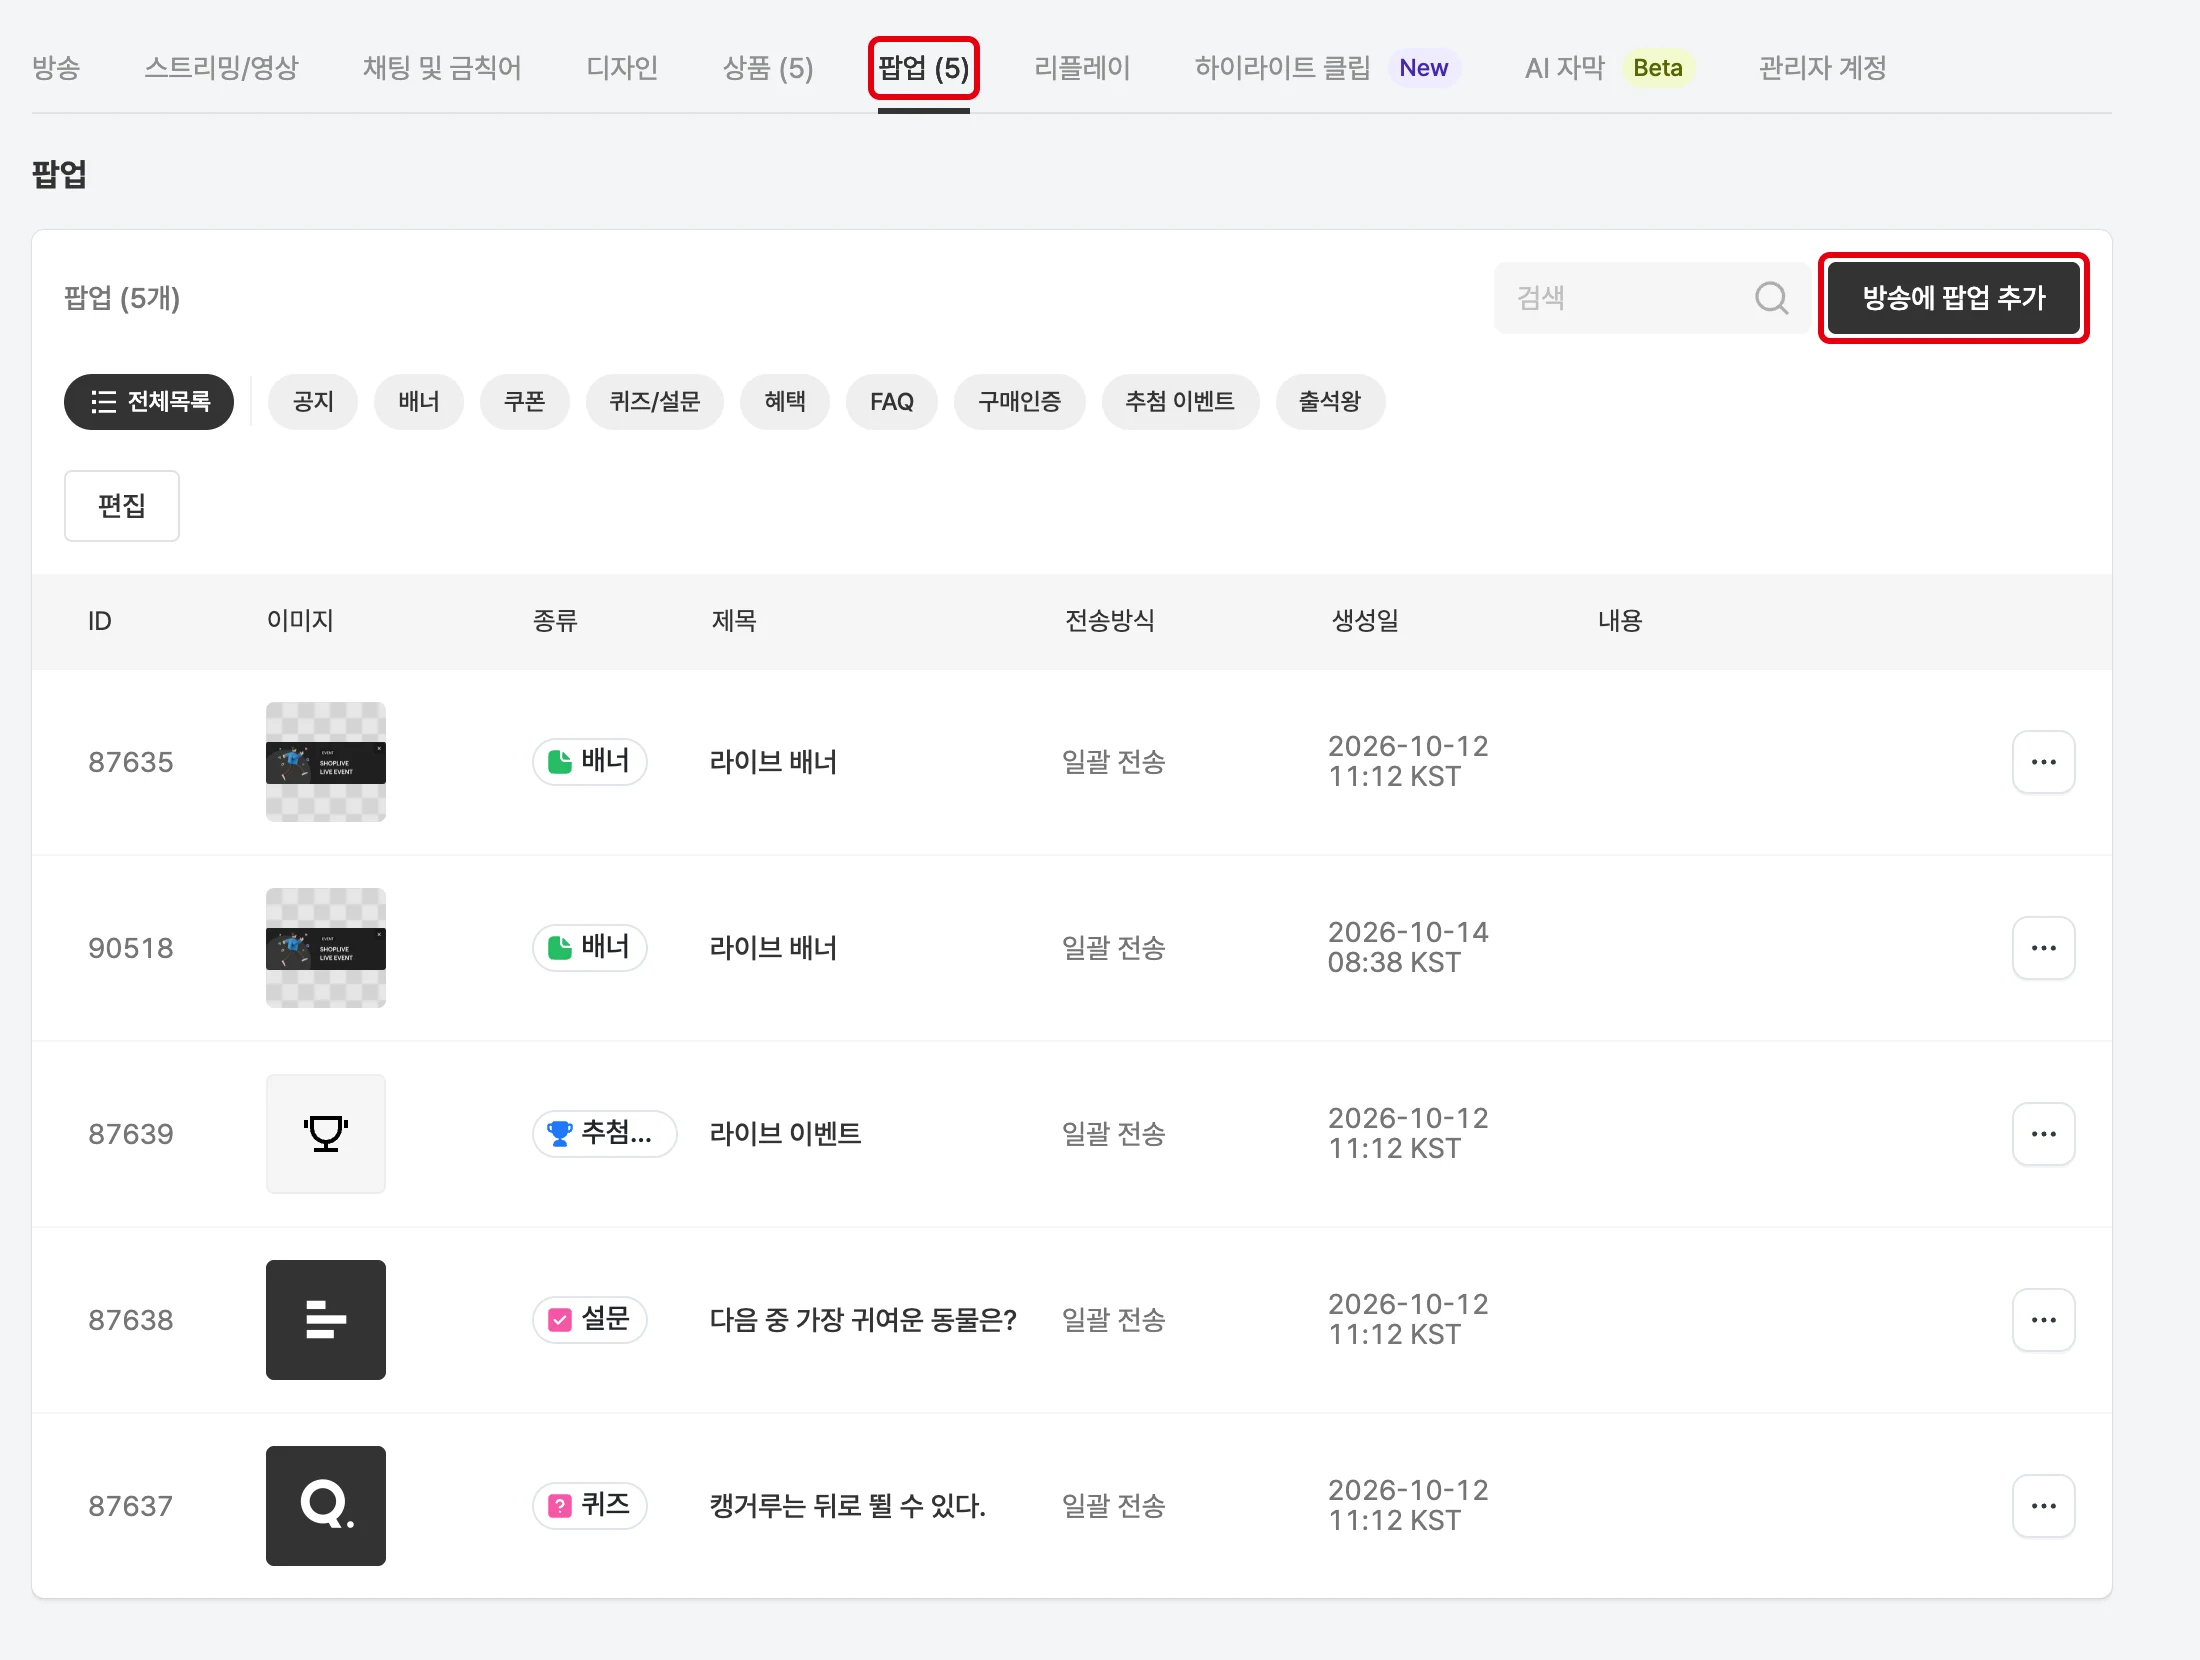Click 방송에 팝업 추가 button
Image resolution: width=2200 pixels, height=1660 pixels.
[x=1953, y=298]
